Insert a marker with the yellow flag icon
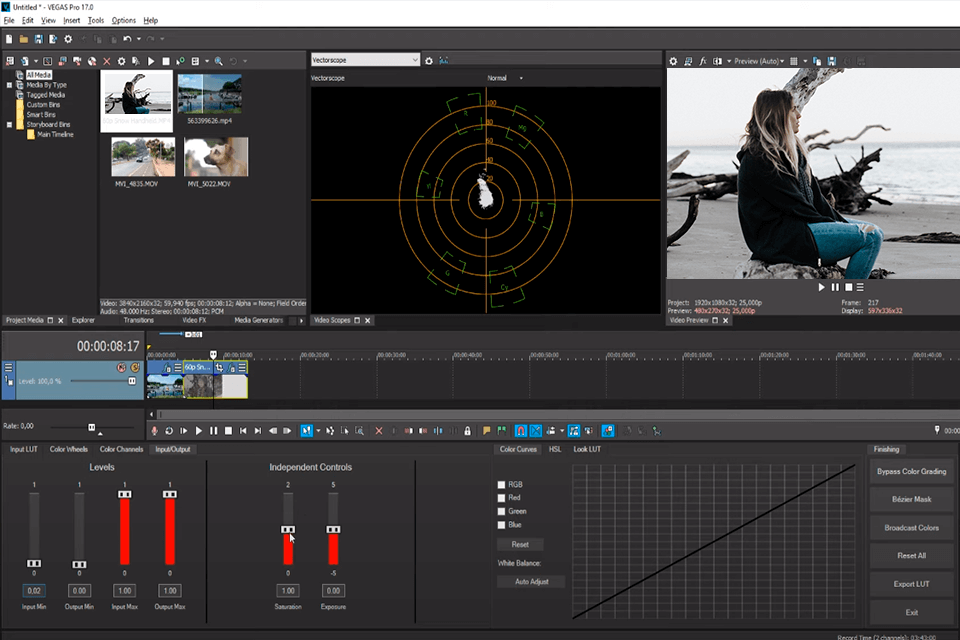This screenshot has height=640, width=960. 487,431
